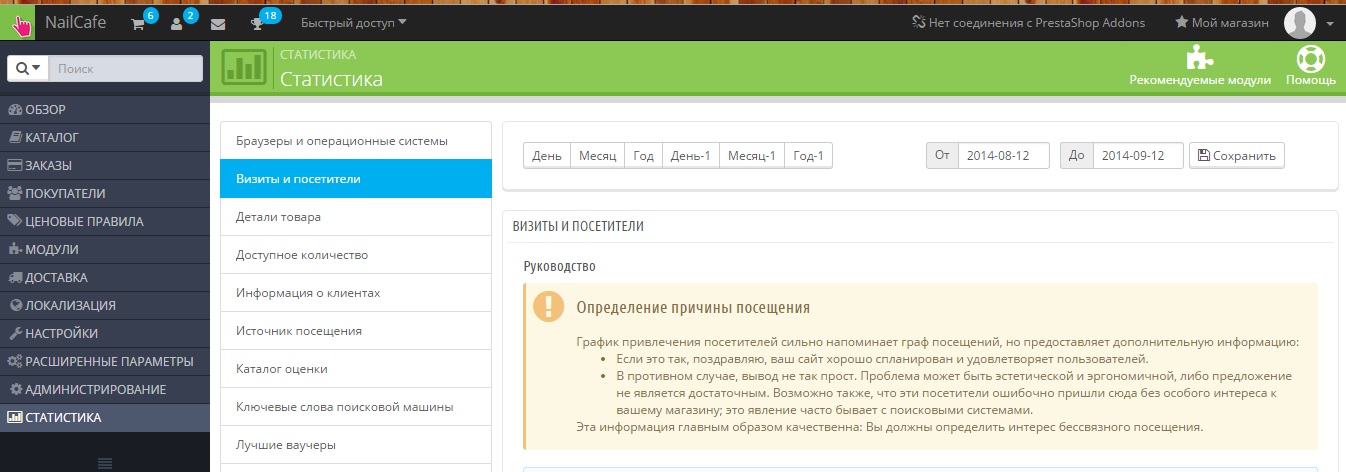
Task: Select Каталог оценки statistics module
Action: tap(356, 369)
